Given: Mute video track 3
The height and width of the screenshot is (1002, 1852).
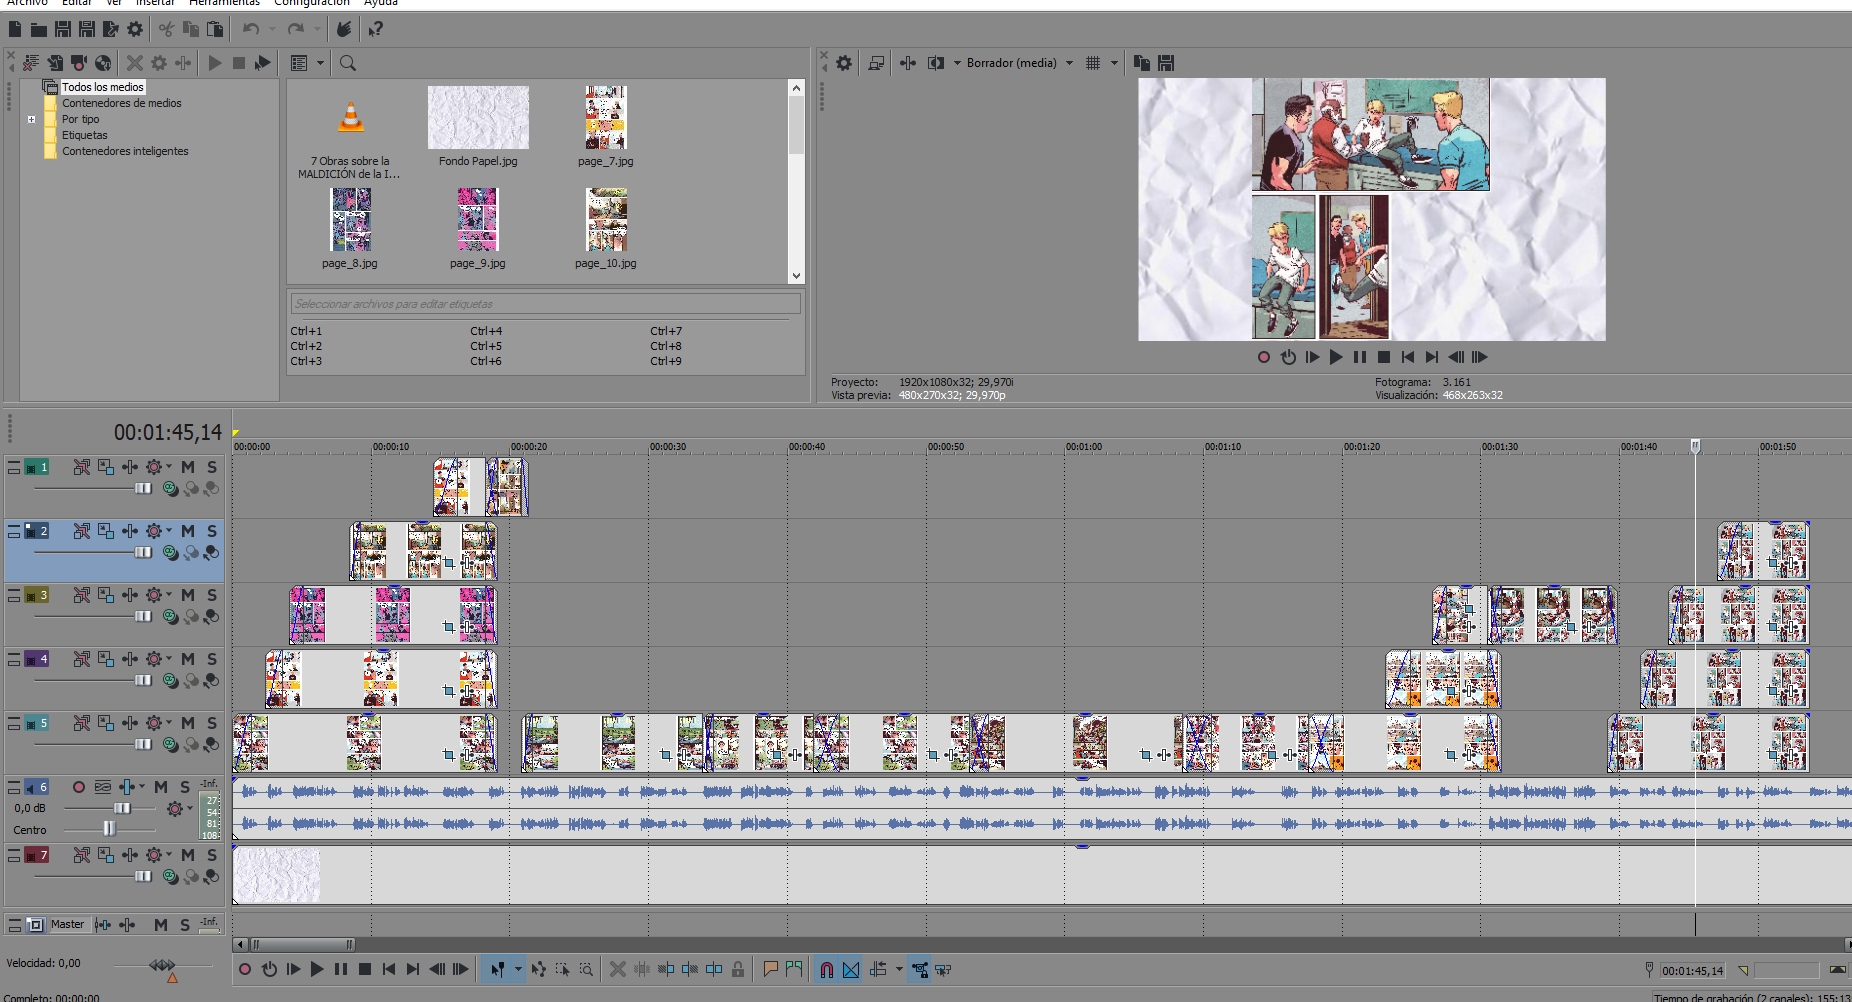Looking at the screenshot, I should coord(187,595).
